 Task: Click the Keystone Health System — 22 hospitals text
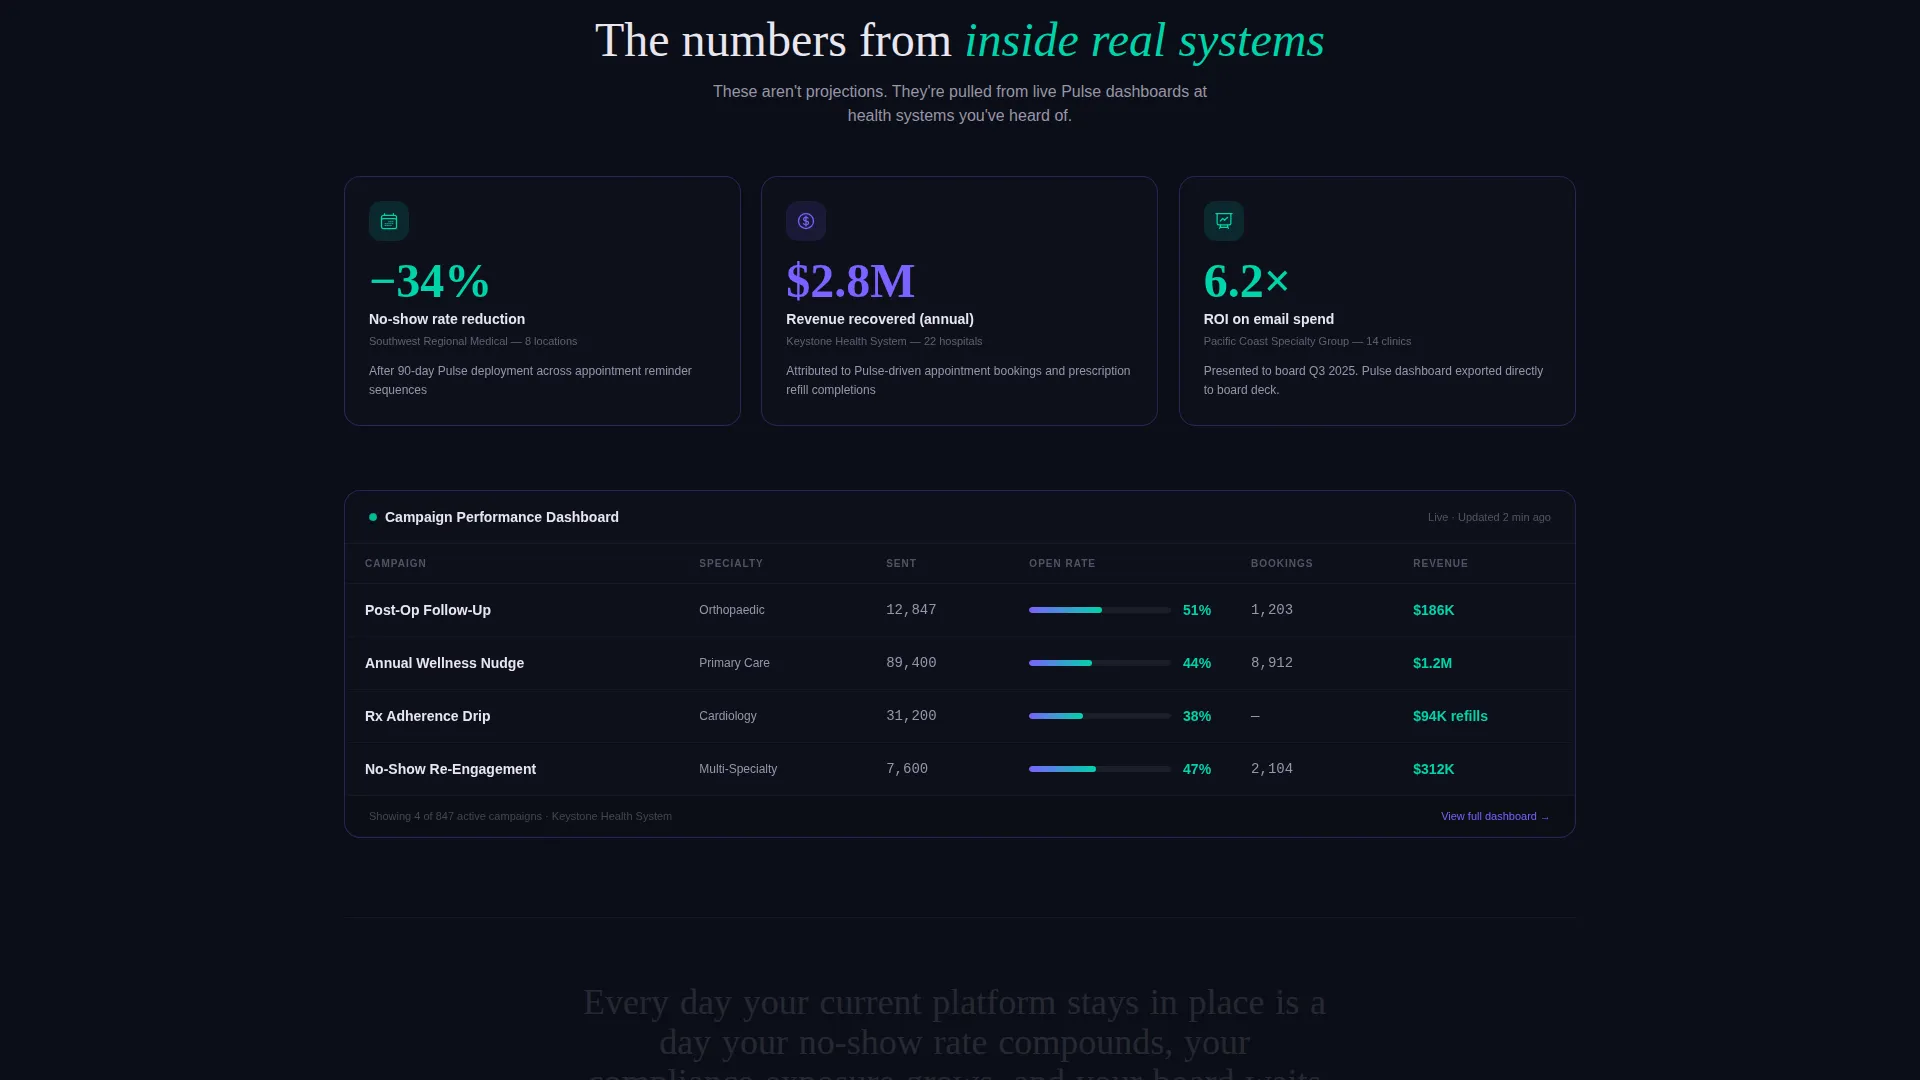point(884,341)
